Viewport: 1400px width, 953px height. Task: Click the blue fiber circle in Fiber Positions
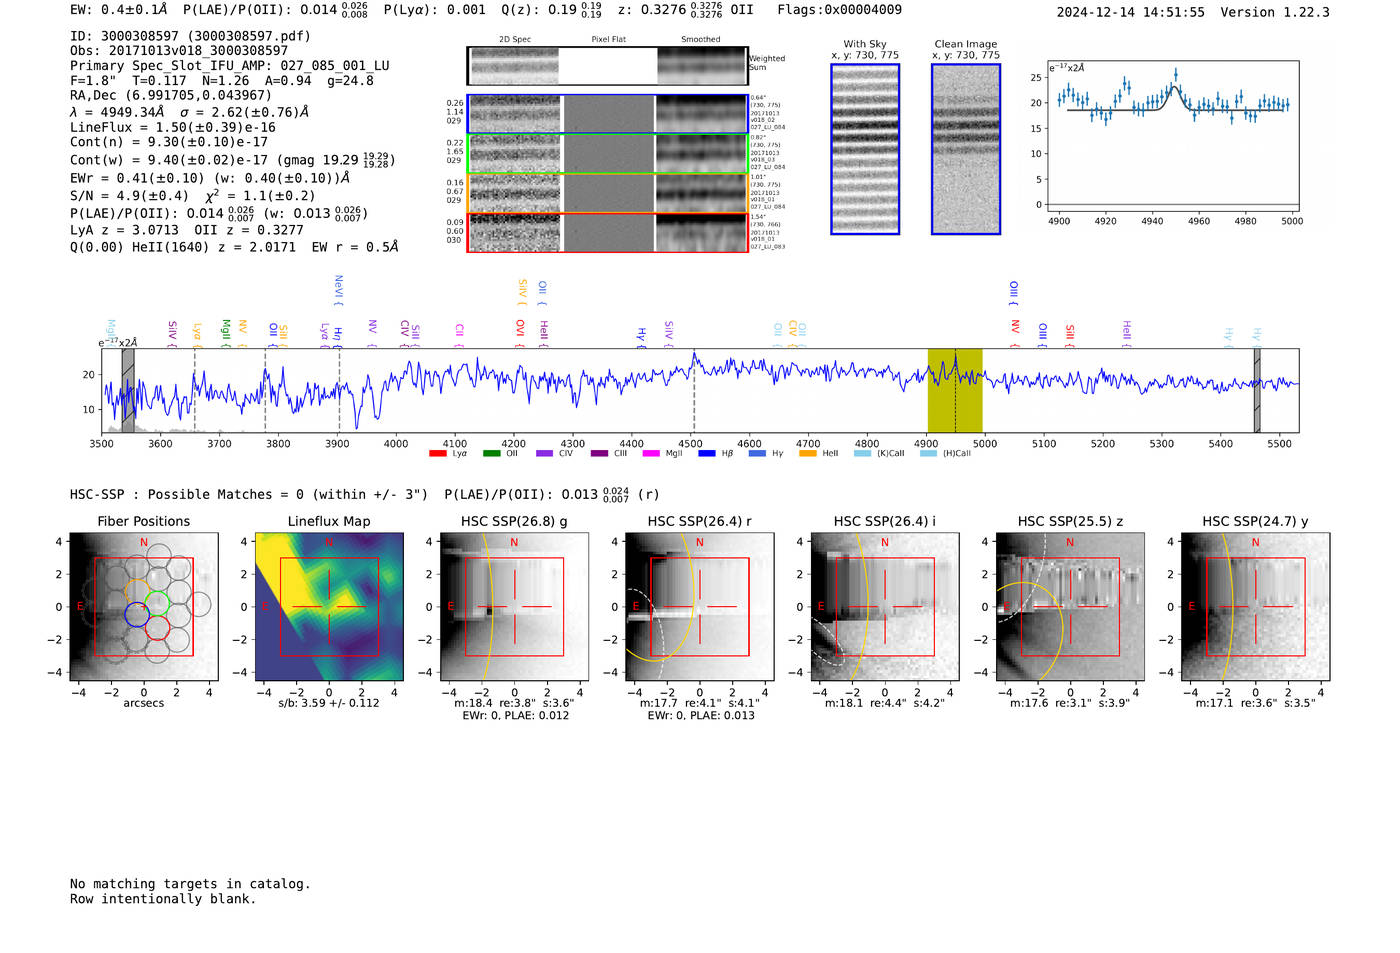click(x=137, y=615)
